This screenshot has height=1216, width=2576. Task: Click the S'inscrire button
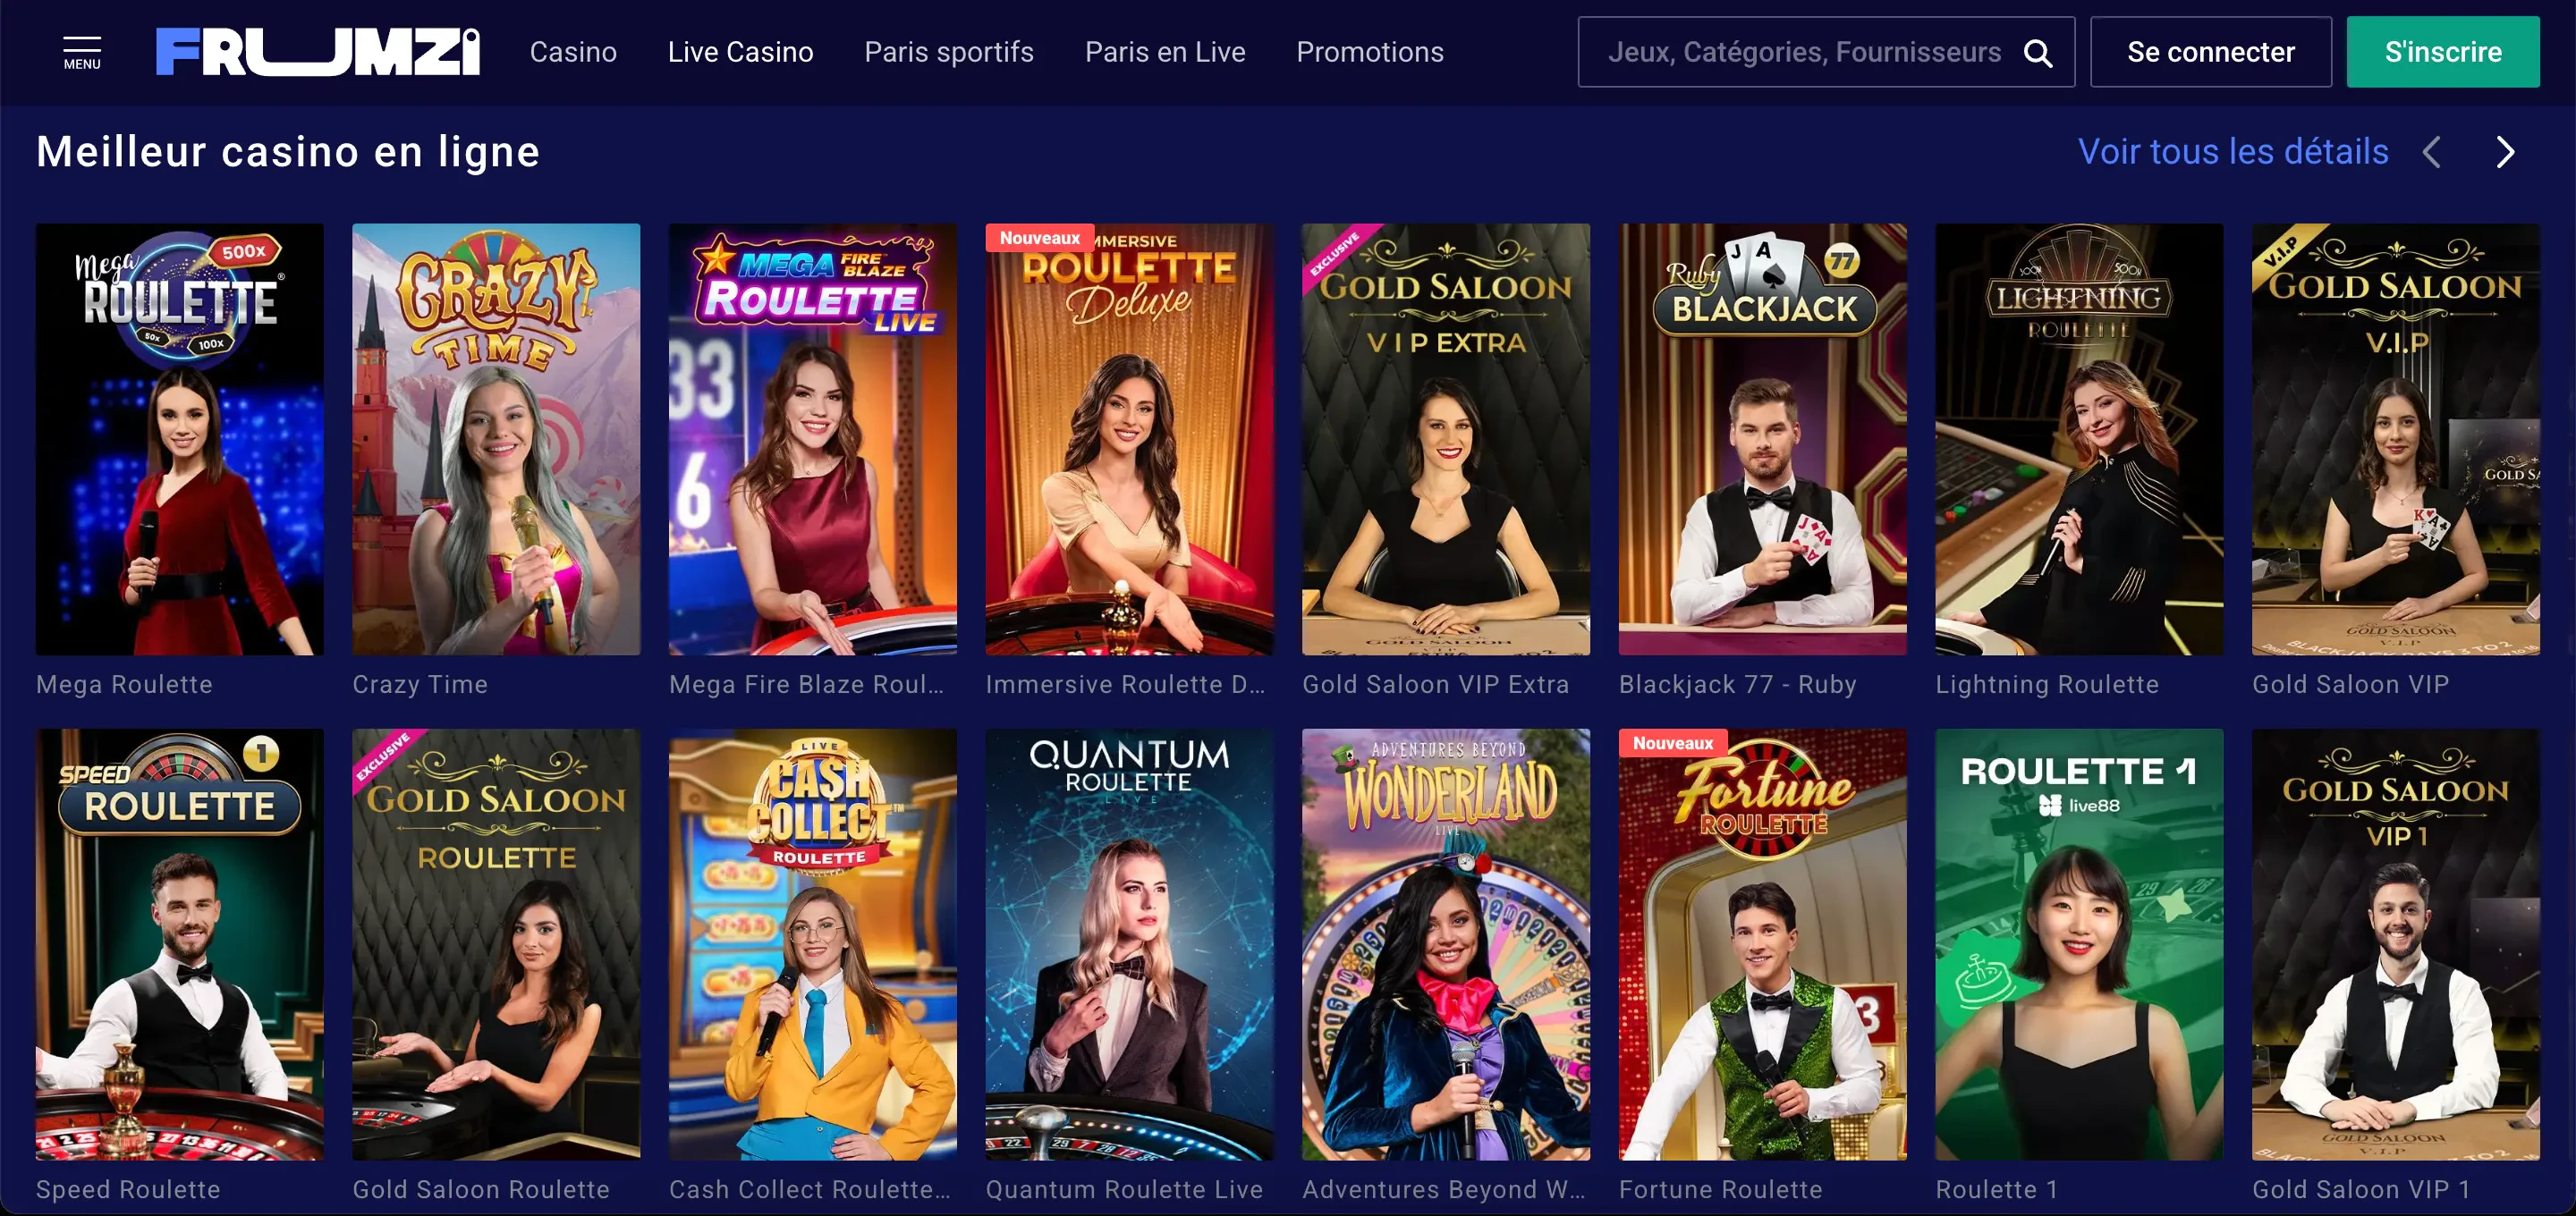point(2442,52)
